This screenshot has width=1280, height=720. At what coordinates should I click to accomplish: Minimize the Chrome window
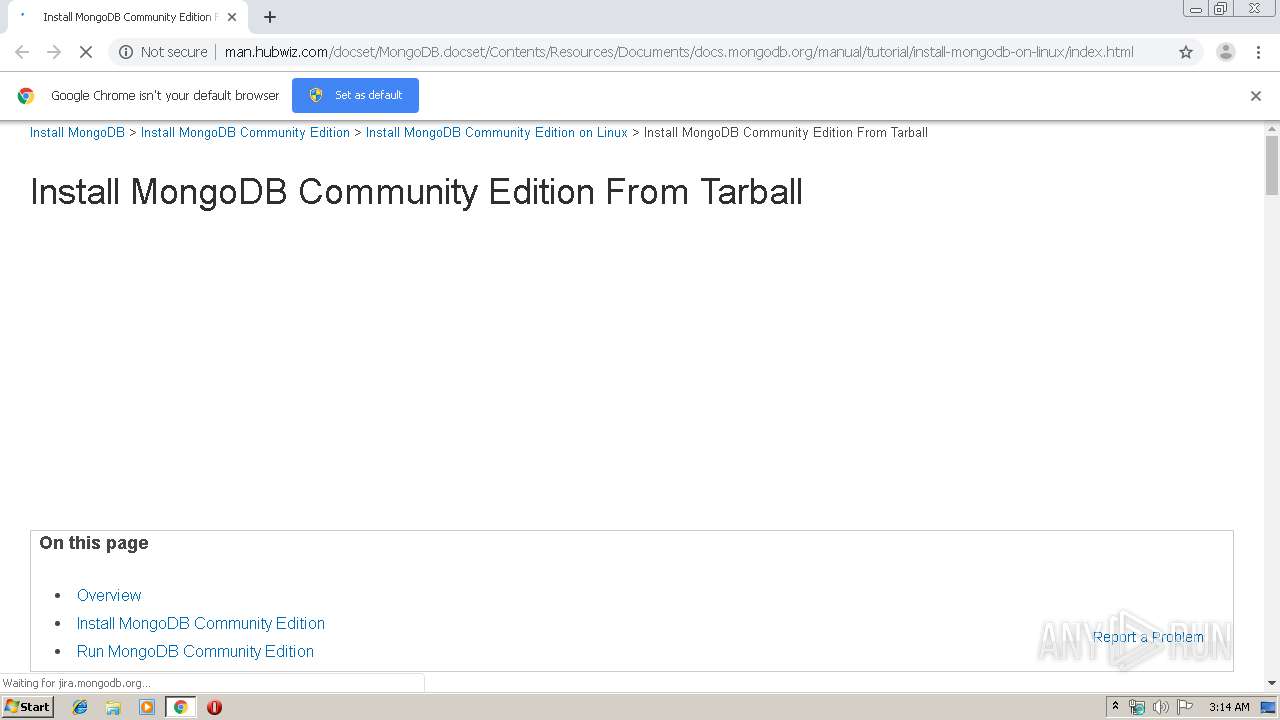tap(1196, 9)
